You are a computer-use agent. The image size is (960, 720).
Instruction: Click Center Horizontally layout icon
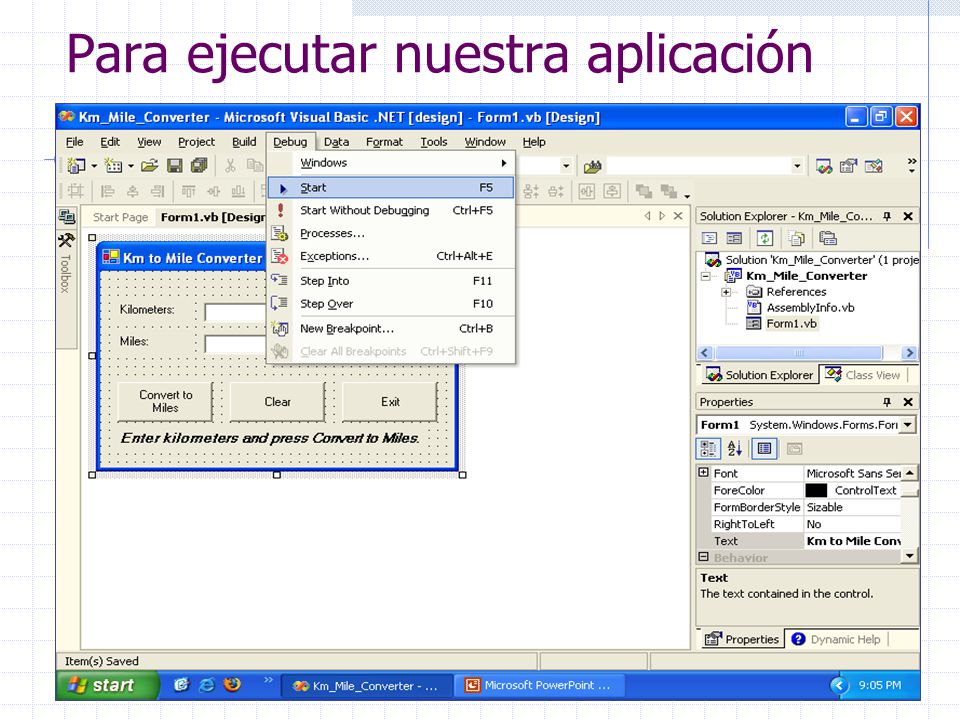tap(587, 191)
